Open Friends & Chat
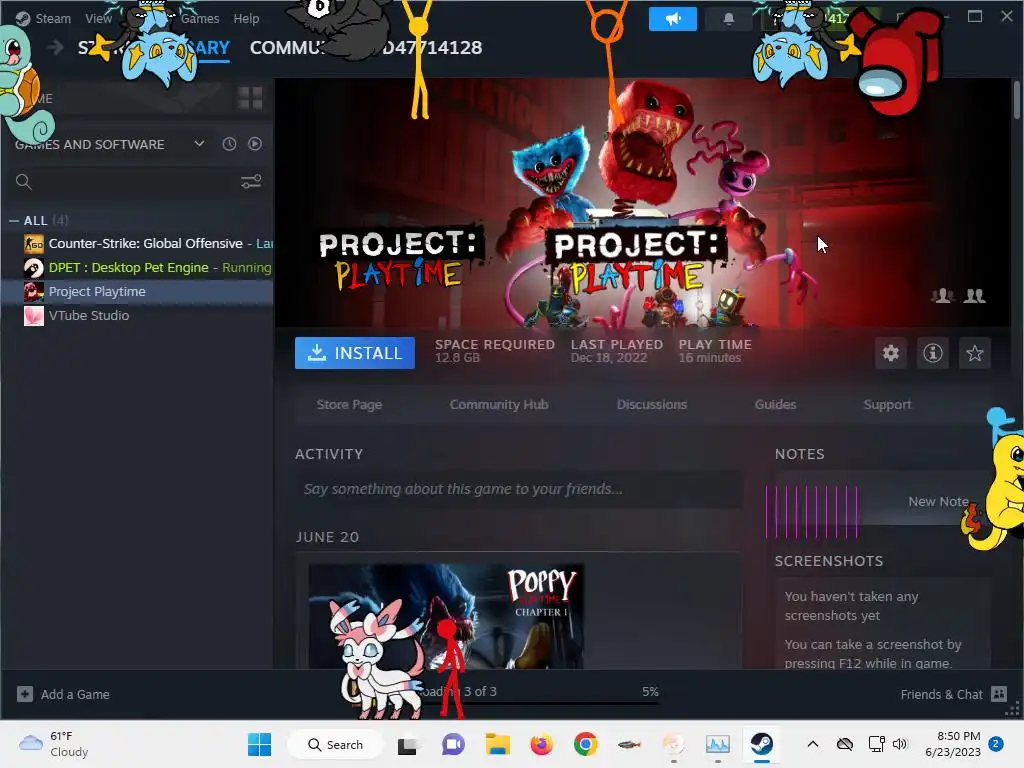 (x=953, y=694)
